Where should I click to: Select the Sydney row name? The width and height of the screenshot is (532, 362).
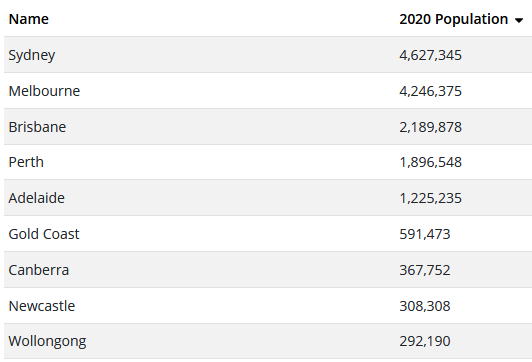32,55
